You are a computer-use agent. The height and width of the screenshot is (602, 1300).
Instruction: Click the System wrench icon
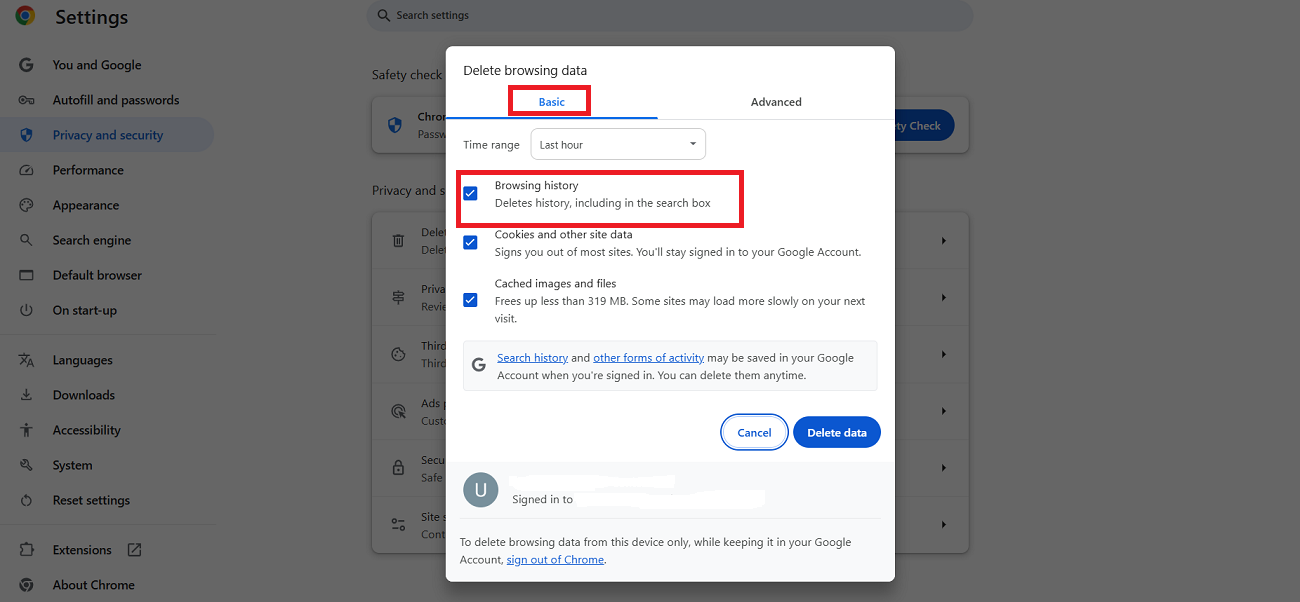coord(27,465)
